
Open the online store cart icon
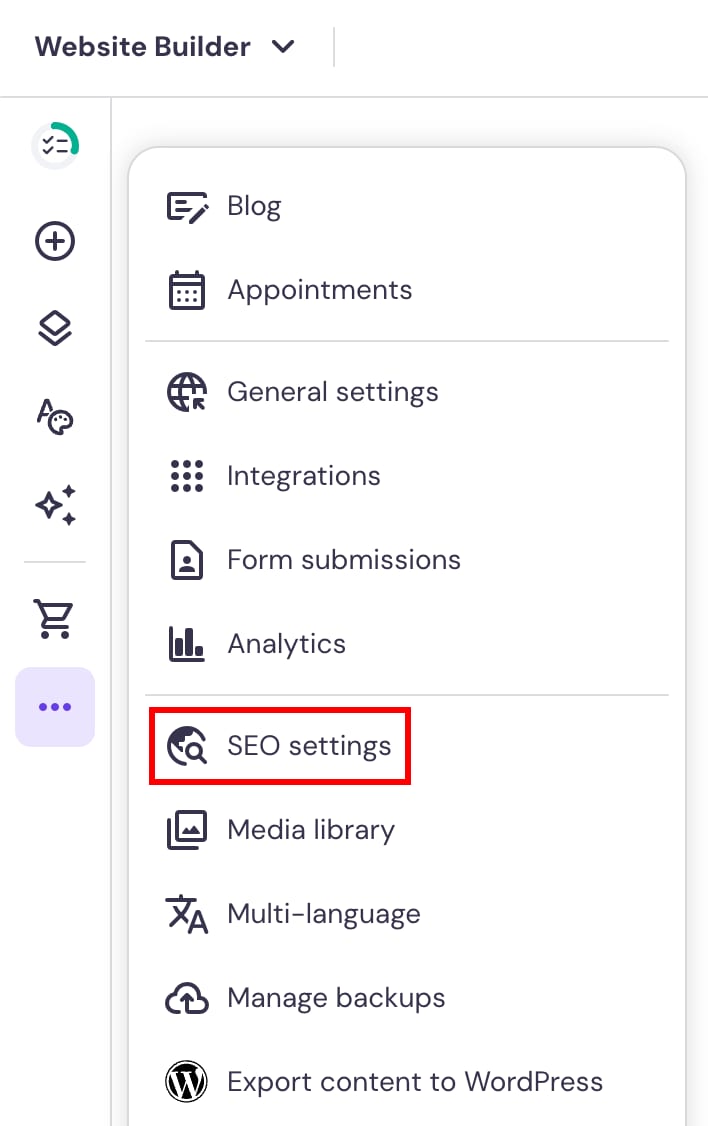53,618
